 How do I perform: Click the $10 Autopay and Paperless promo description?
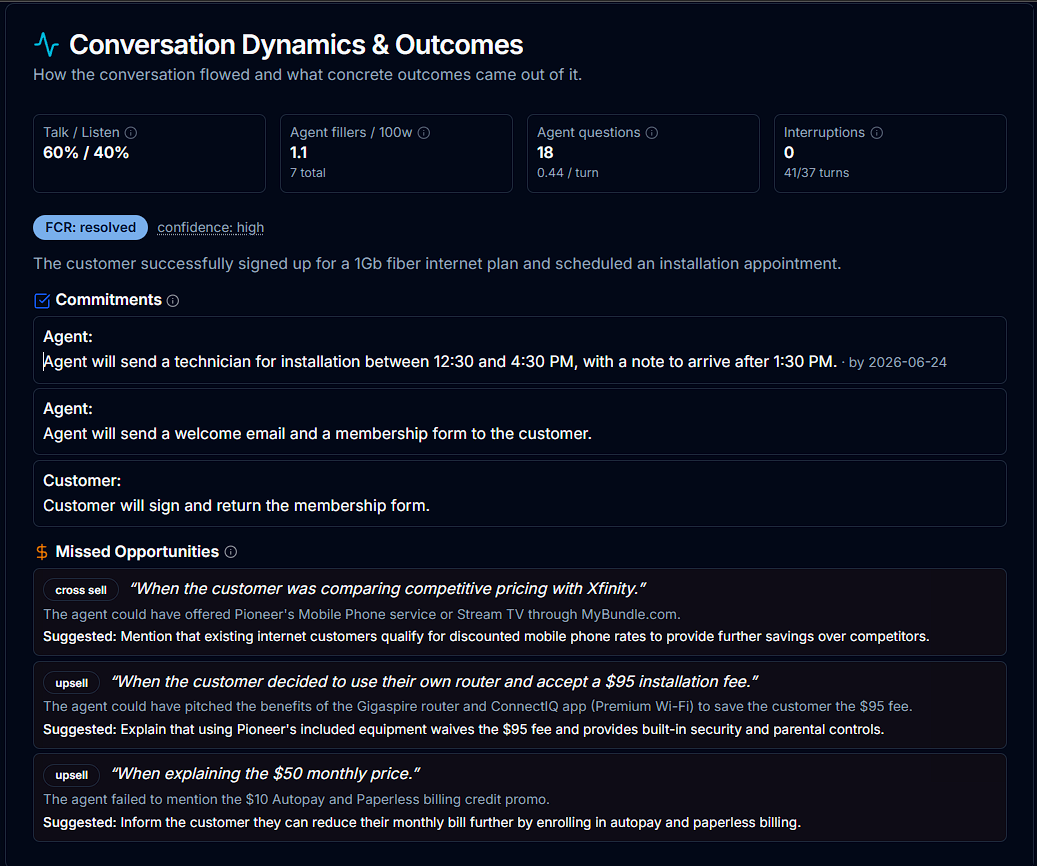click(296, 800)
